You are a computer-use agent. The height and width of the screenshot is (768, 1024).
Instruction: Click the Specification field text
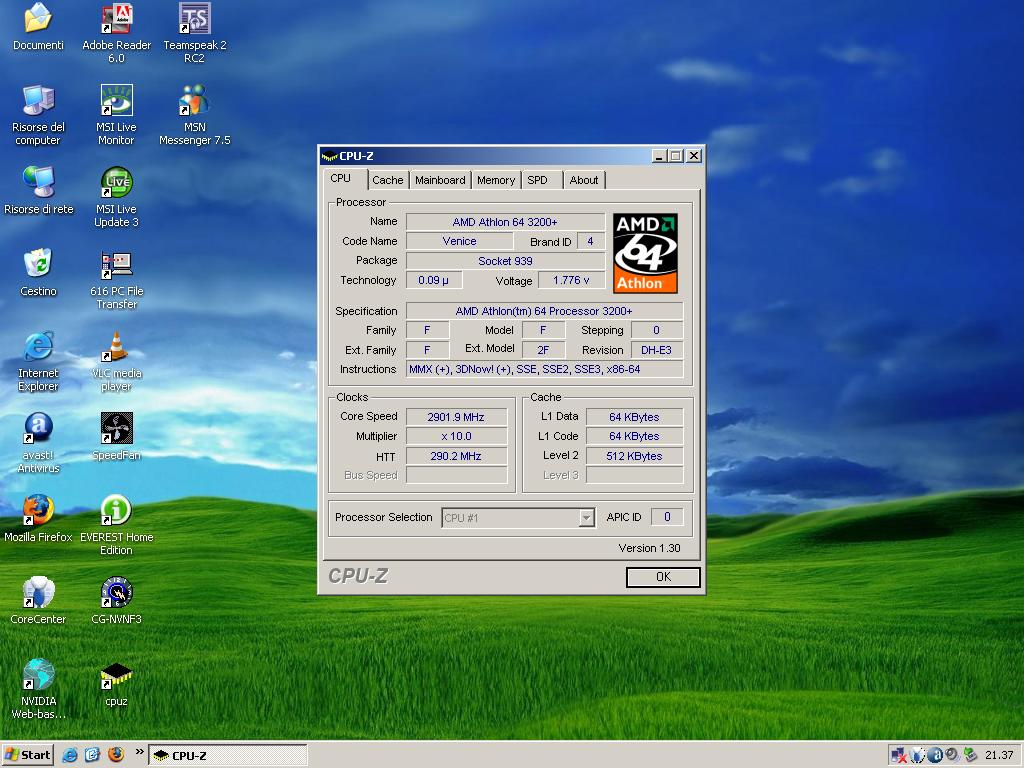[x=545, y=311]
